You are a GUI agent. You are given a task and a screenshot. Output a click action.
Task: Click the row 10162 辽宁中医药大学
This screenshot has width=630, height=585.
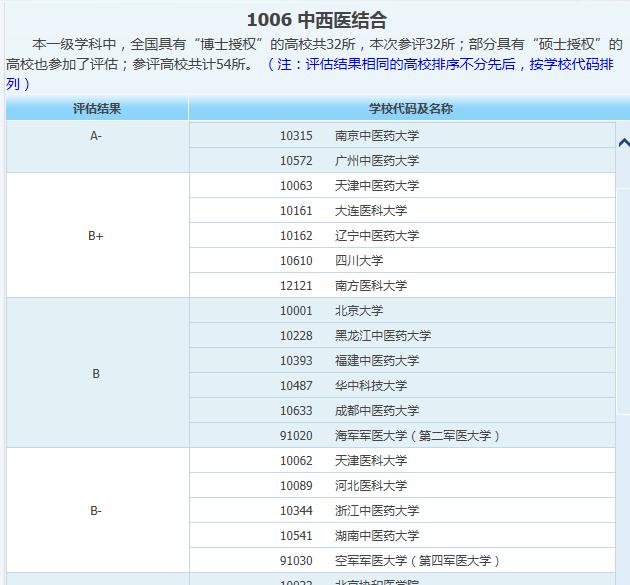402,235
